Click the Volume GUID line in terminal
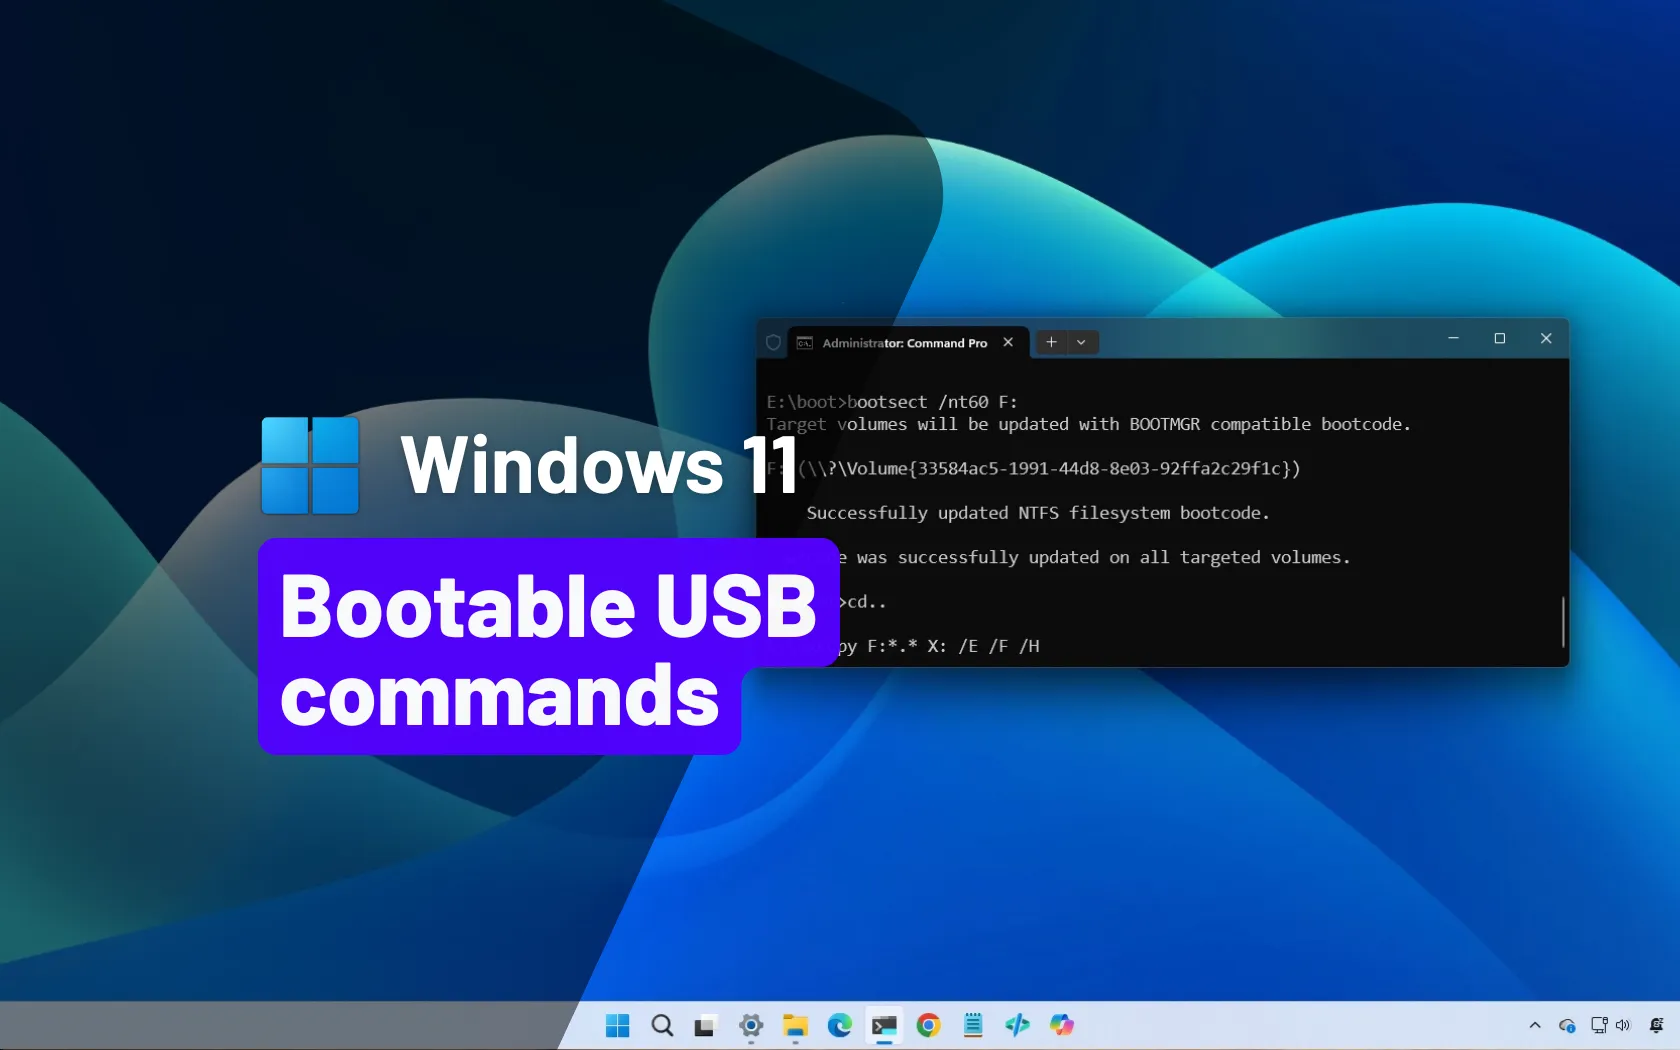This screenshot has width=1680, height=1050. pyautogui.click(x=1034, y=468)
